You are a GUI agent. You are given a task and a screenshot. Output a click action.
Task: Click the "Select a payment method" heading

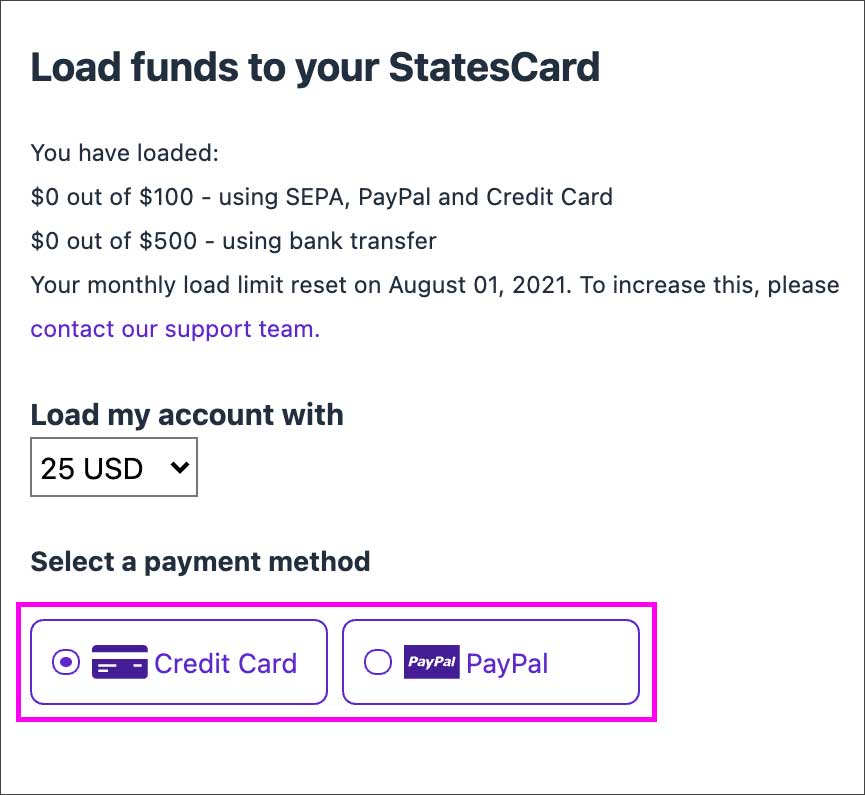(200, 561)
